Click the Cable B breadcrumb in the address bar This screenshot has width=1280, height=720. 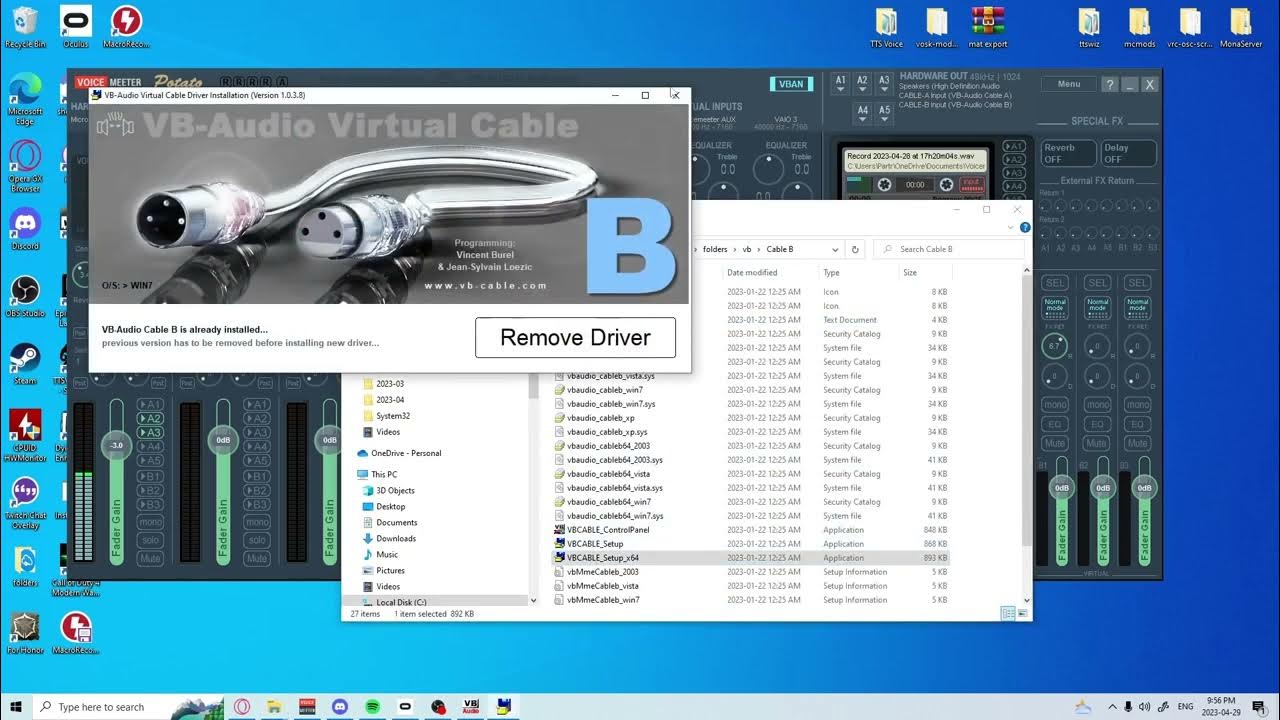tap(780, 249)
